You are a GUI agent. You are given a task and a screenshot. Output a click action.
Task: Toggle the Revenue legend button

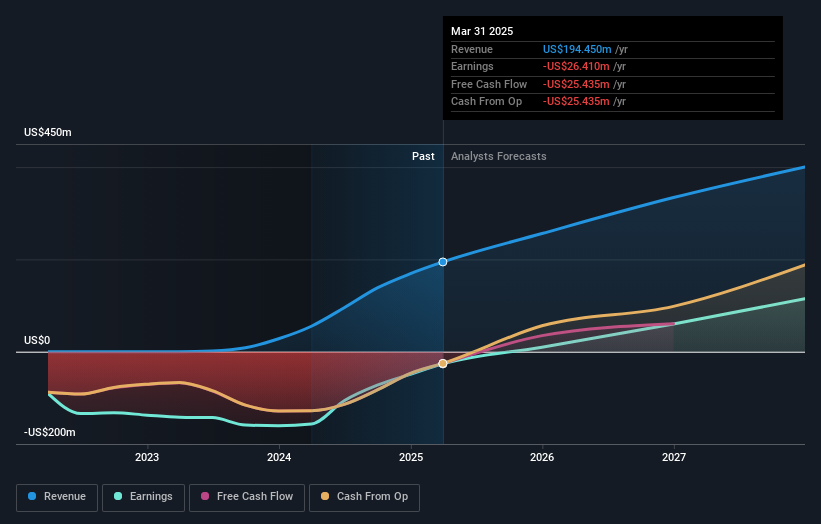[x=57, y=497]
